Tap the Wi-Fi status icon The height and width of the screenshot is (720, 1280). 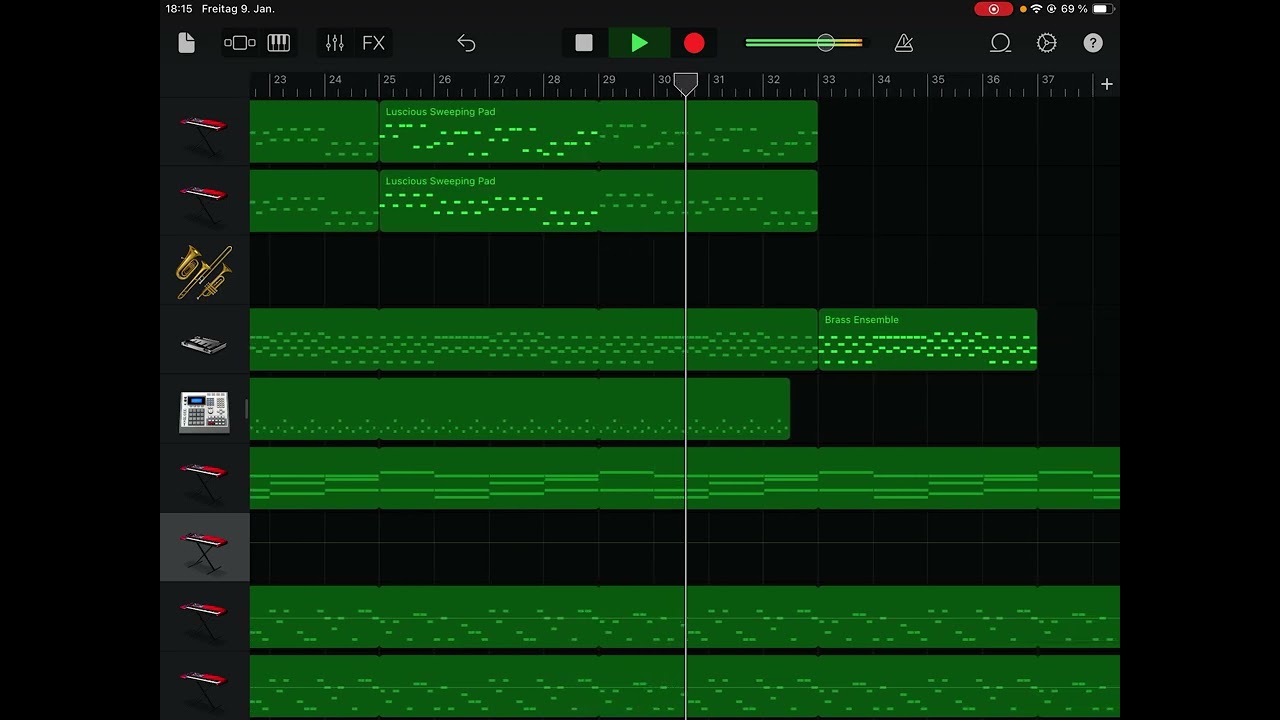[x=1036, y=9]
